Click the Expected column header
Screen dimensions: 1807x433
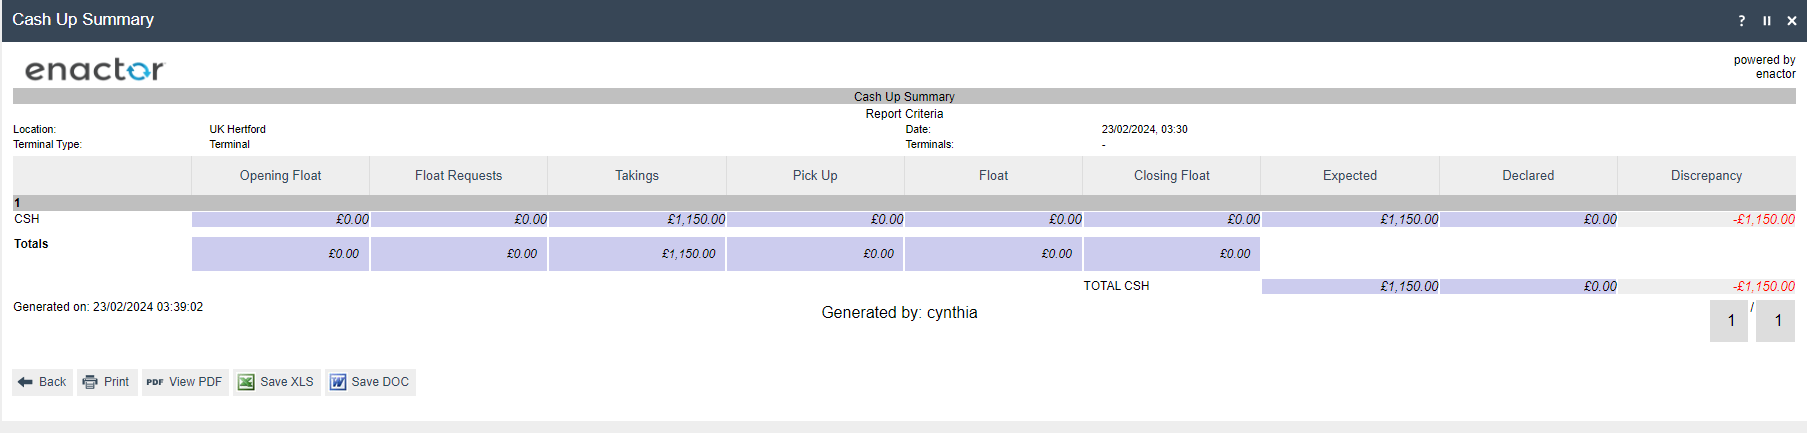tap(1349, 176)
